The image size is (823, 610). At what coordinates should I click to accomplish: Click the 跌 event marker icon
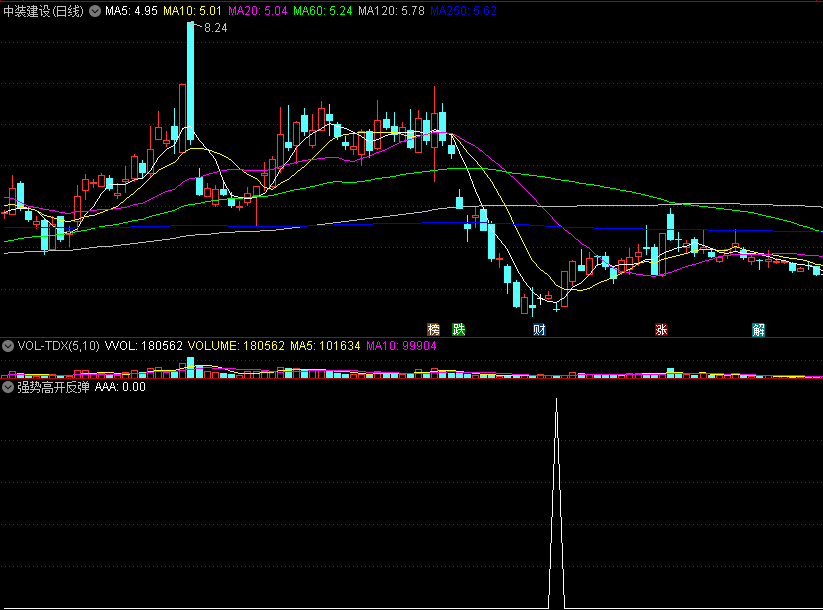(459, 330)
